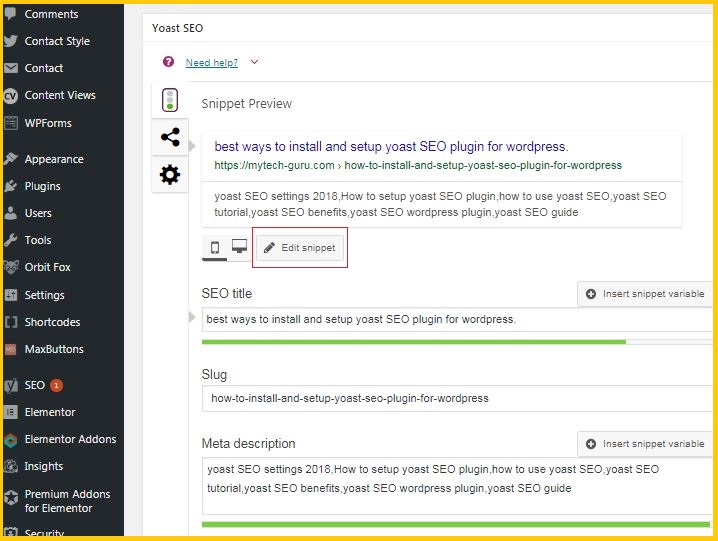Click the purple question mark help icon
718x541 pixels.
pos(169,62)
